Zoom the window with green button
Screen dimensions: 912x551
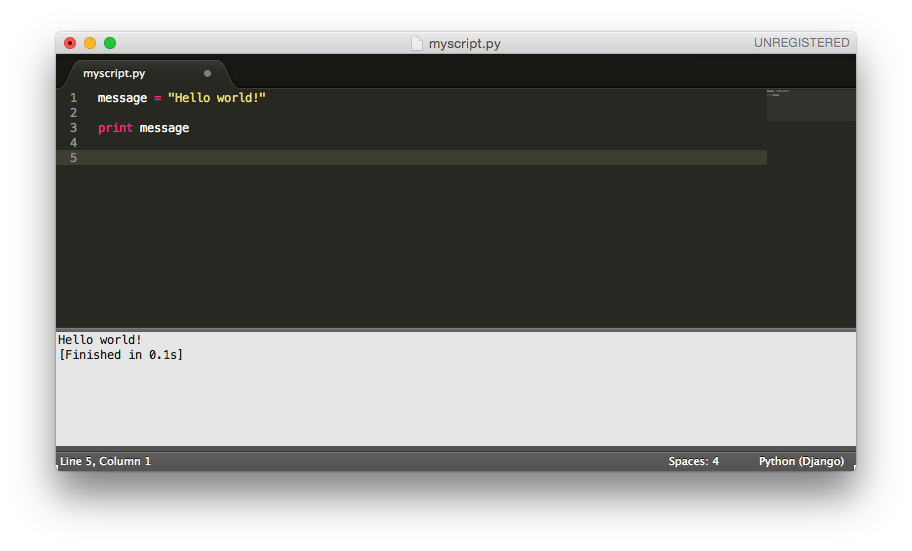110,43
